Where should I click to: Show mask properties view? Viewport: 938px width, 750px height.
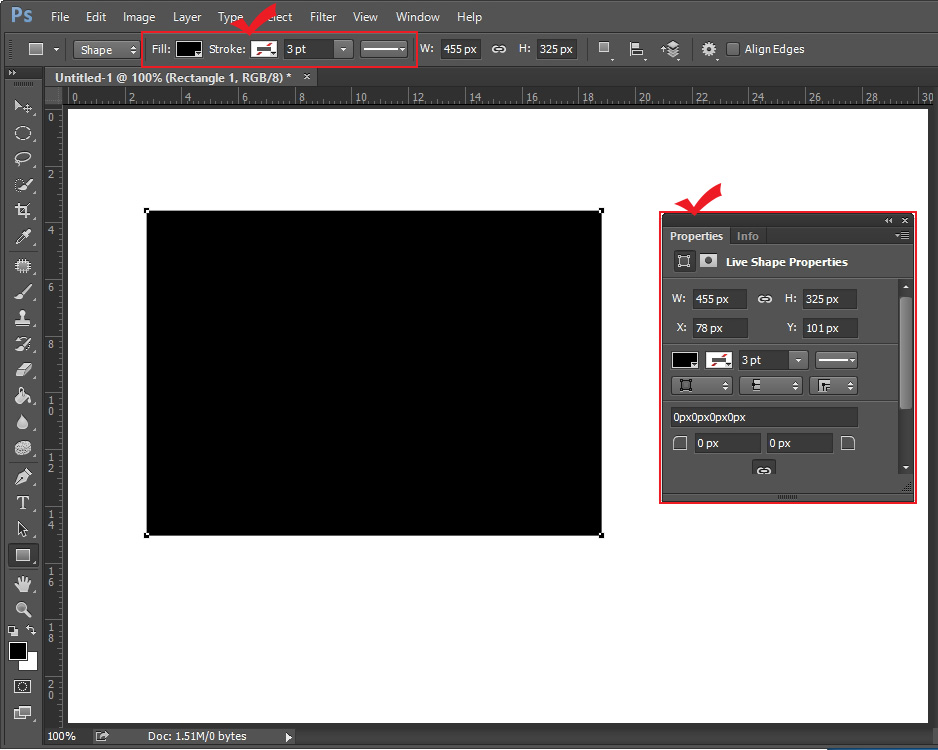pyautogui.click(x=709, y=261)
